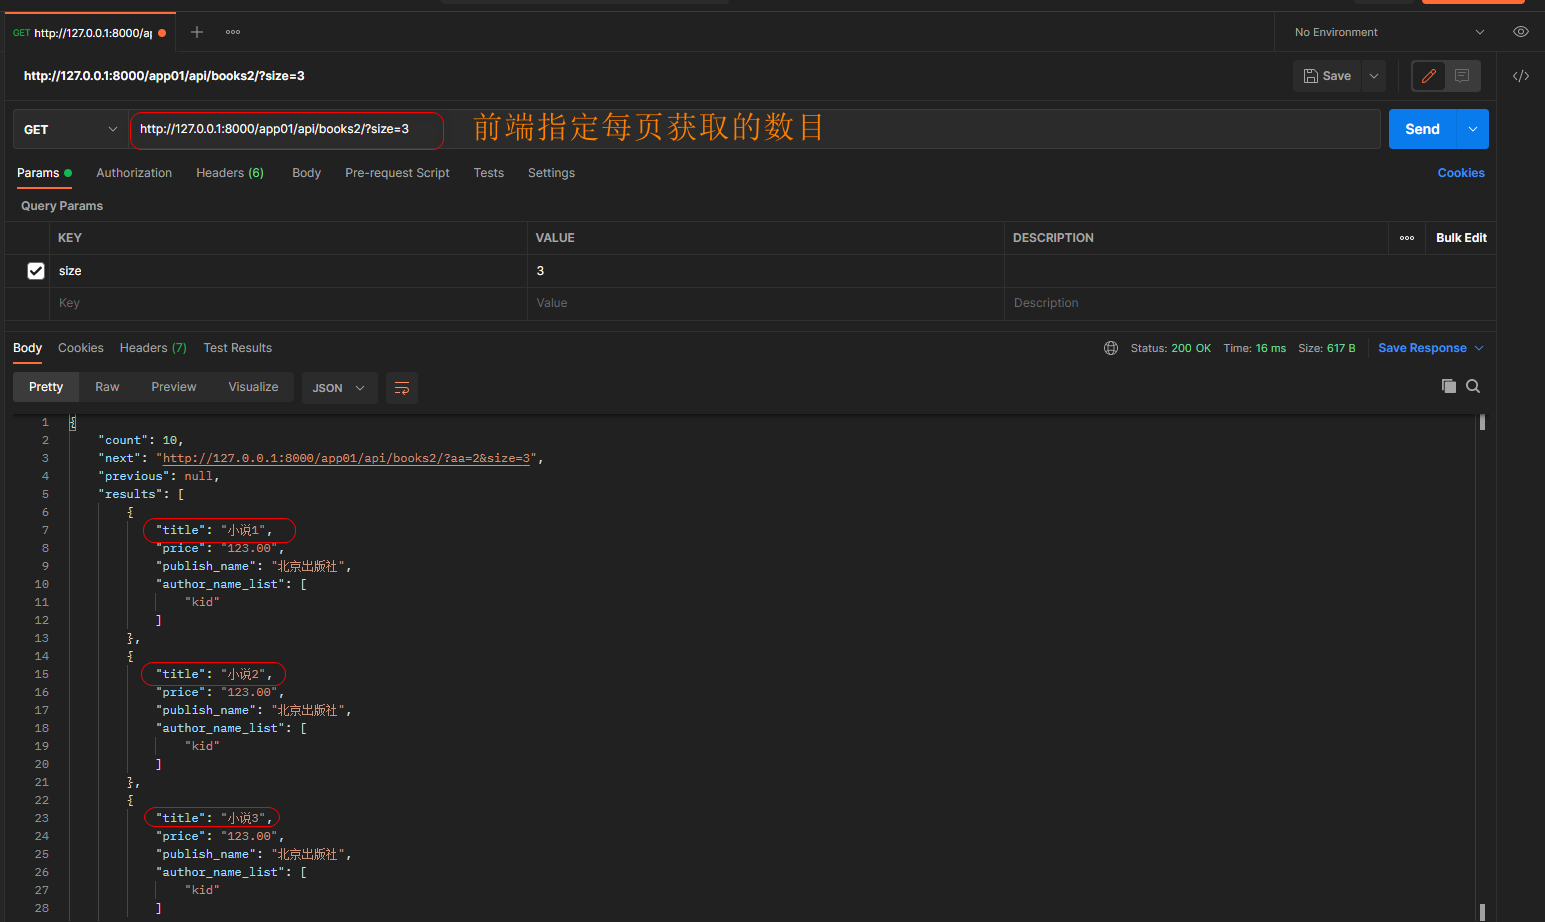The image size is (1545, 922).
Task: Open the comments icon beside pencil
Action: pyautogui.click(x=1462, y=76)
